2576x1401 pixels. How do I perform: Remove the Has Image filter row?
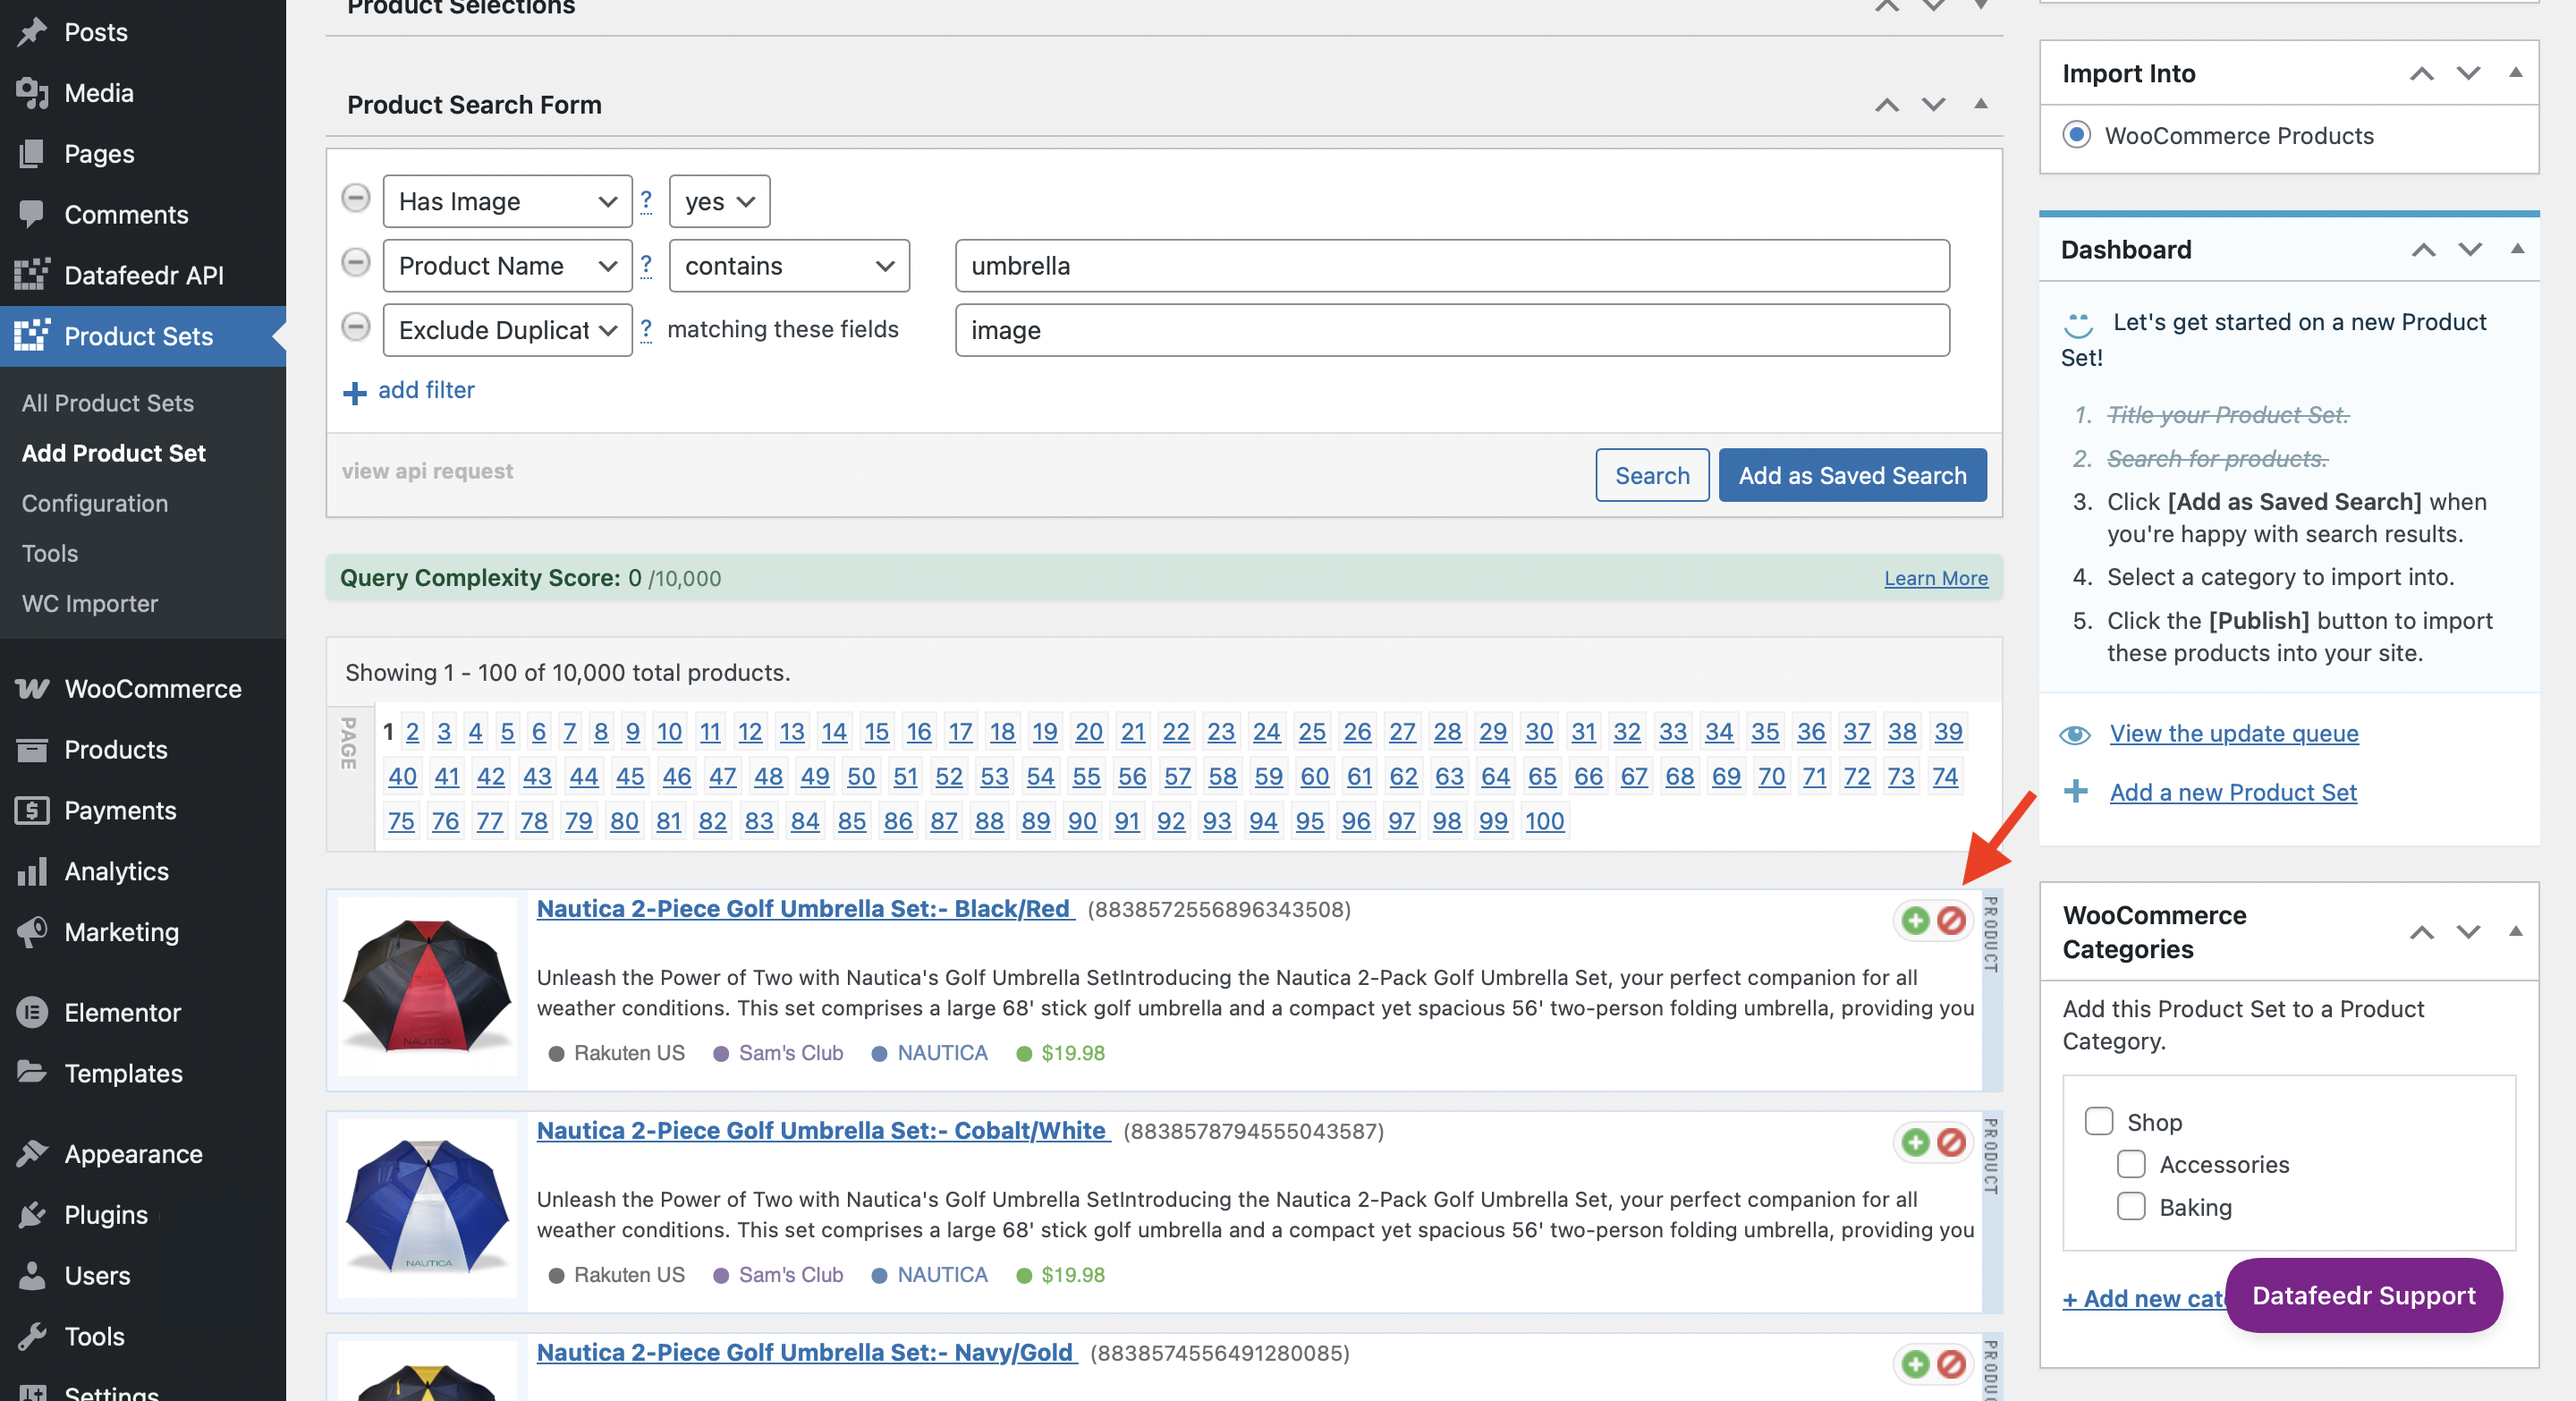coord(355,198)
